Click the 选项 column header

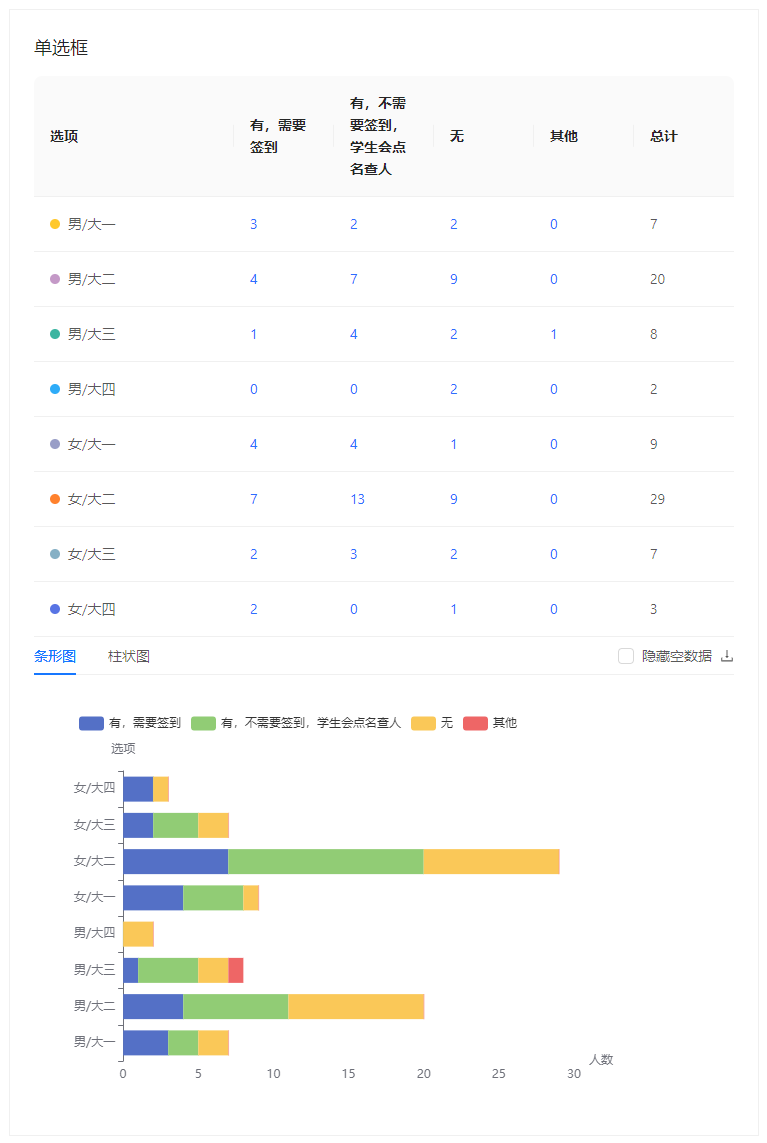click(64, 136)
